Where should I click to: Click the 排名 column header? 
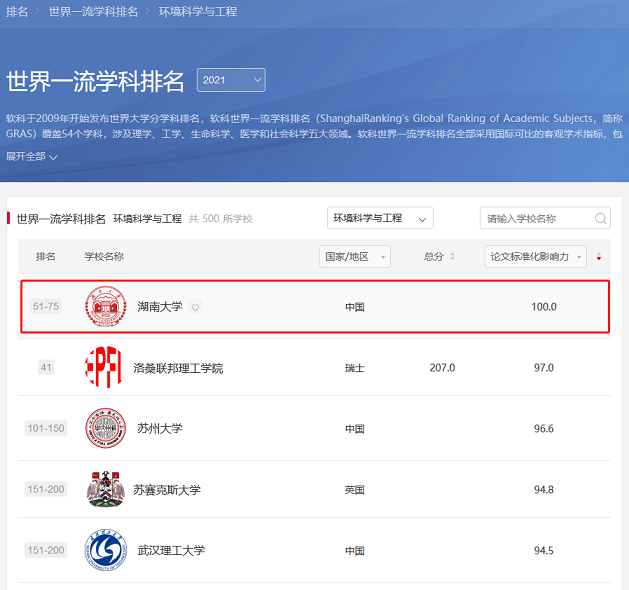point(46,256)
